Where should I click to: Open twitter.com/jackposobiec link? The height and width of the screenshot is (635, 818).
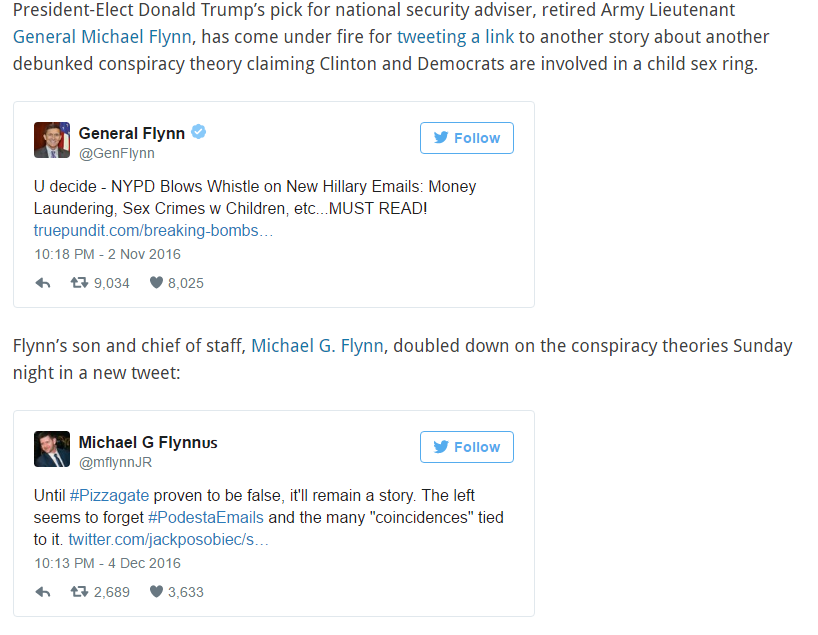coord(168,540)
